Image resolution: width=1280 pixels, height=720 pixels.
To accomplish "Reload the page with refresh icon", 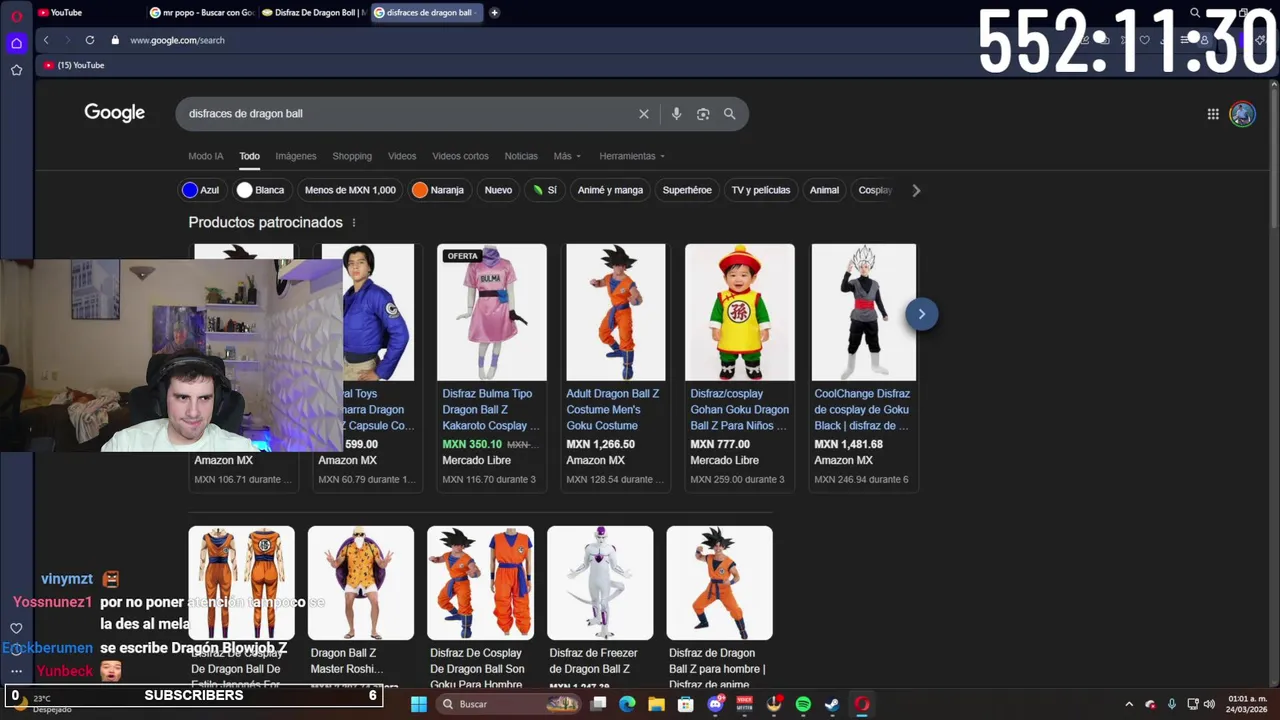I will point(90,40).
